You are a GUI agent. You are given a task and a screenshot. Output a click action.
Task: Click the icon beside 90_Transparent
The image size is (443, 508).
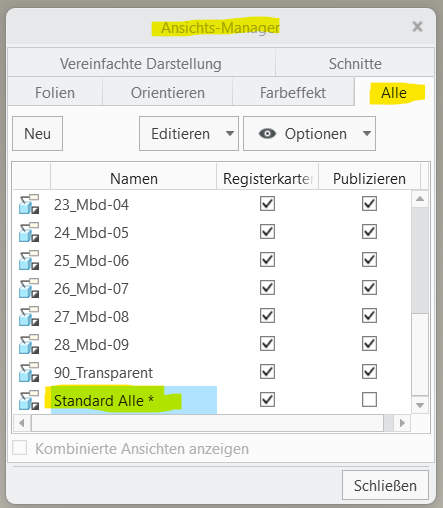(29, 372)
